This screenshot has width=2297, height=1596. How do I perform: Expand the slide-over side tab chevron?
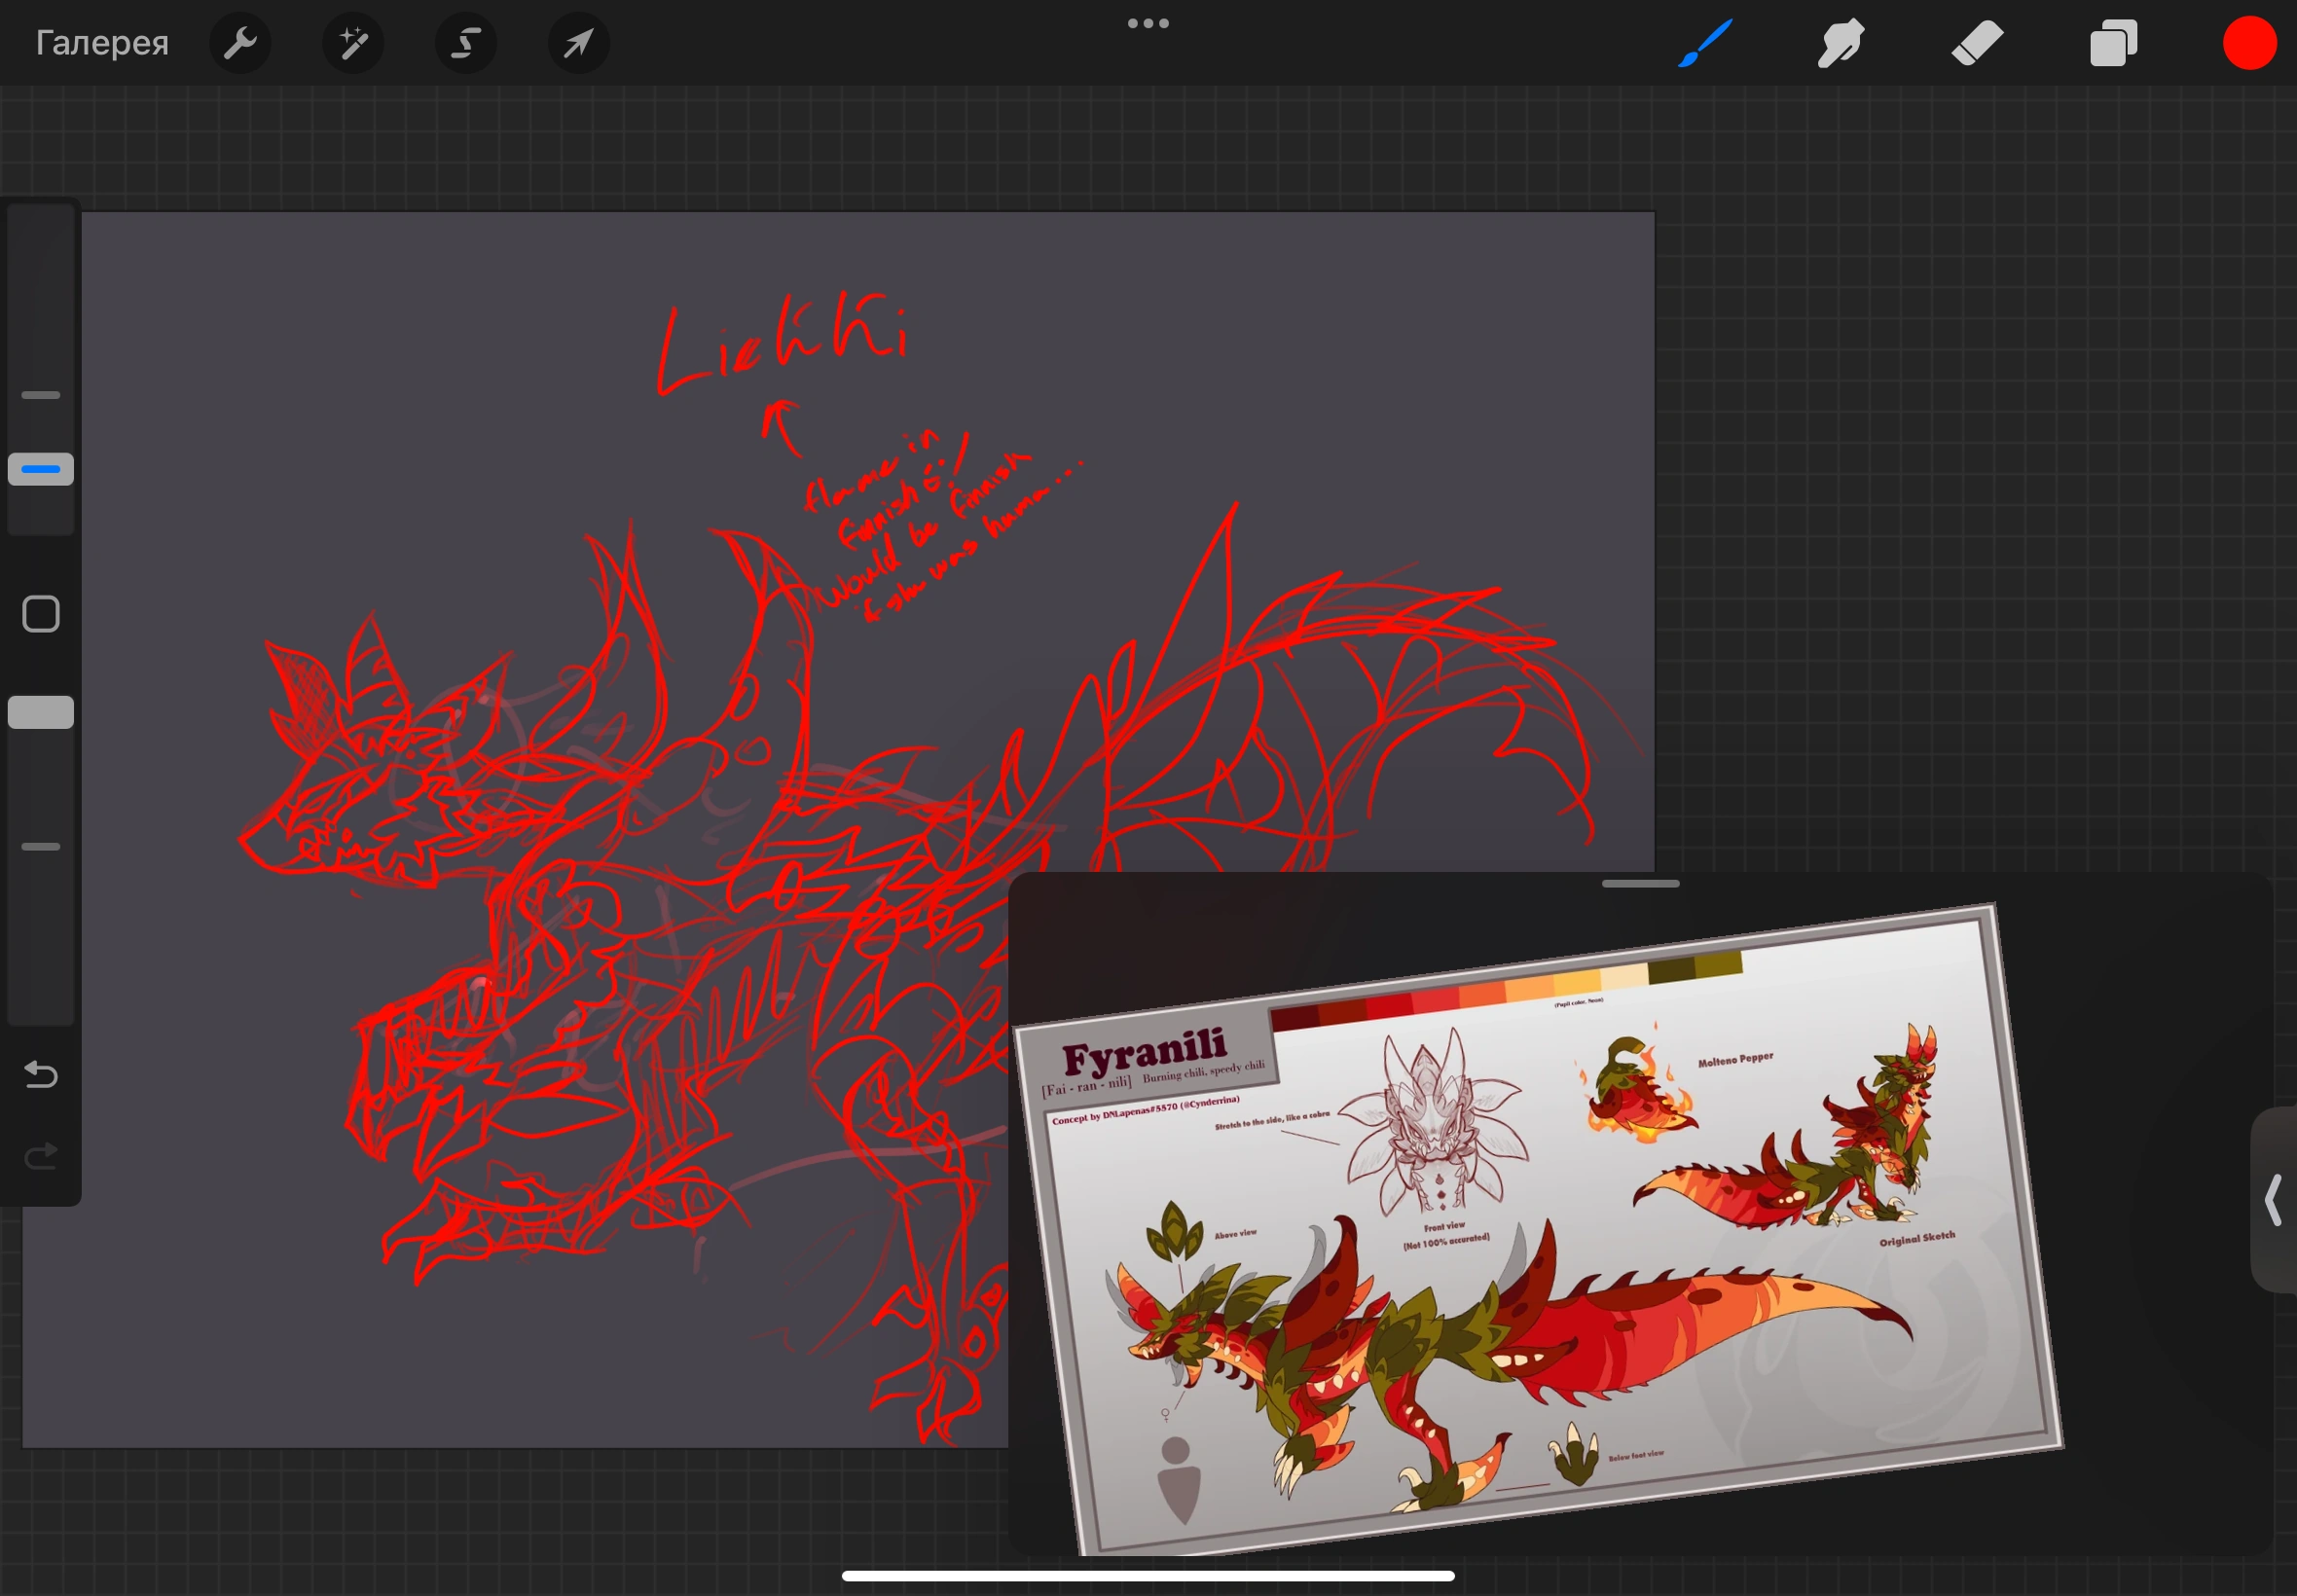click(2273, 1200)
